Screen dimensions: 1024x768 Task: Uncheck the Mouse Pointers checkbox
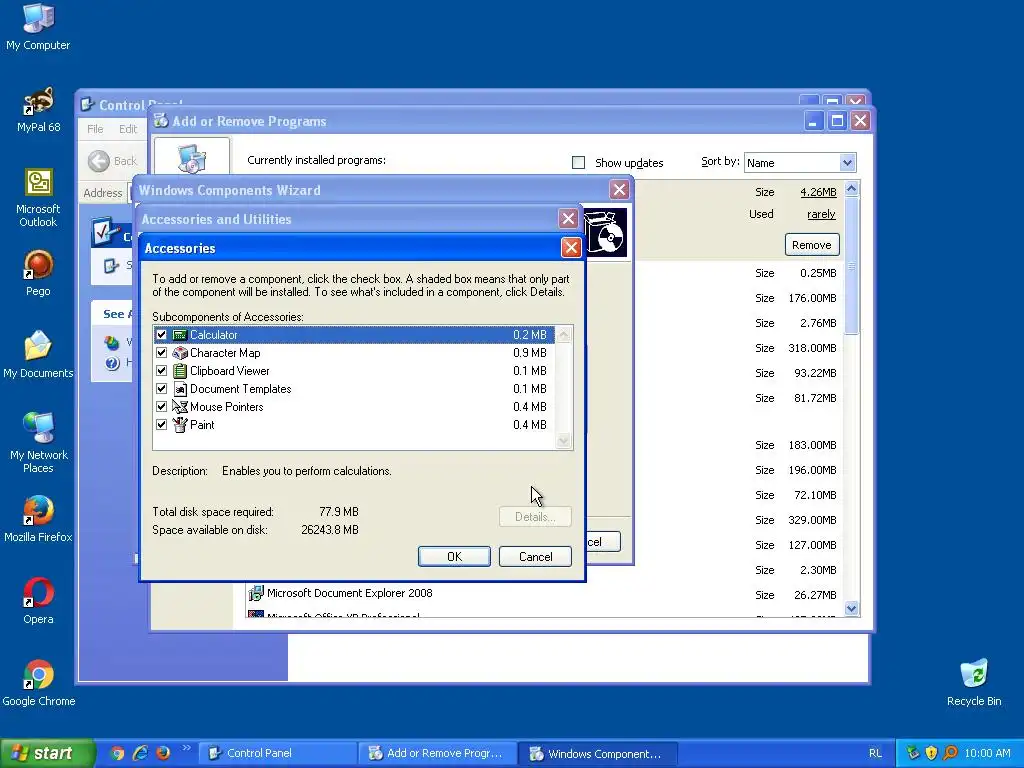(161, 407)
